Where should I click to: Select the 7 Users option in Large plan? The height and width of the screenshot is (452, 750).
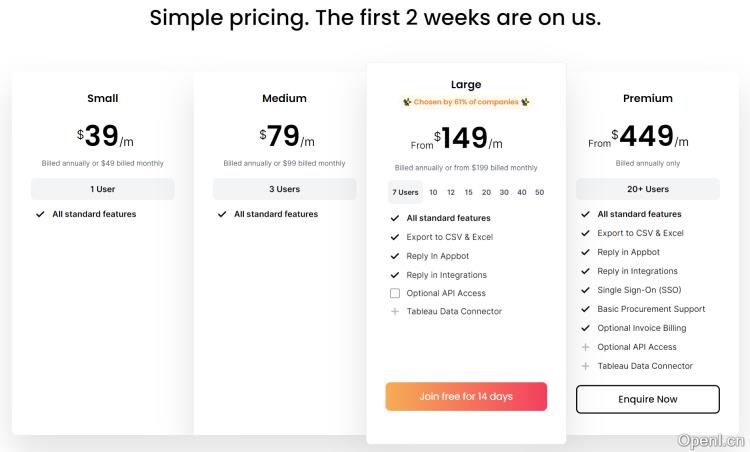[405, 192]
